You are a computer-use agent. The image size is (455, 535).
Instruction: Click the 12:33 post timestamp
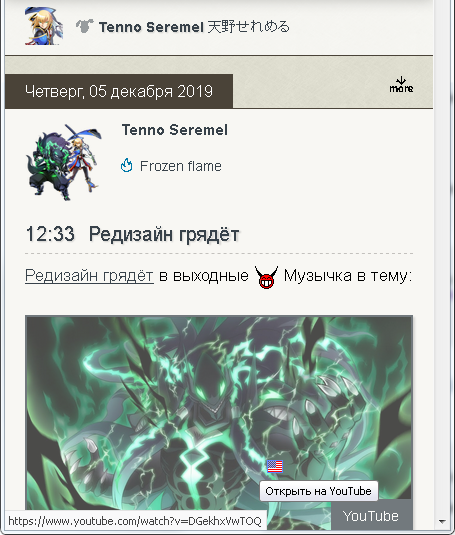50,234
